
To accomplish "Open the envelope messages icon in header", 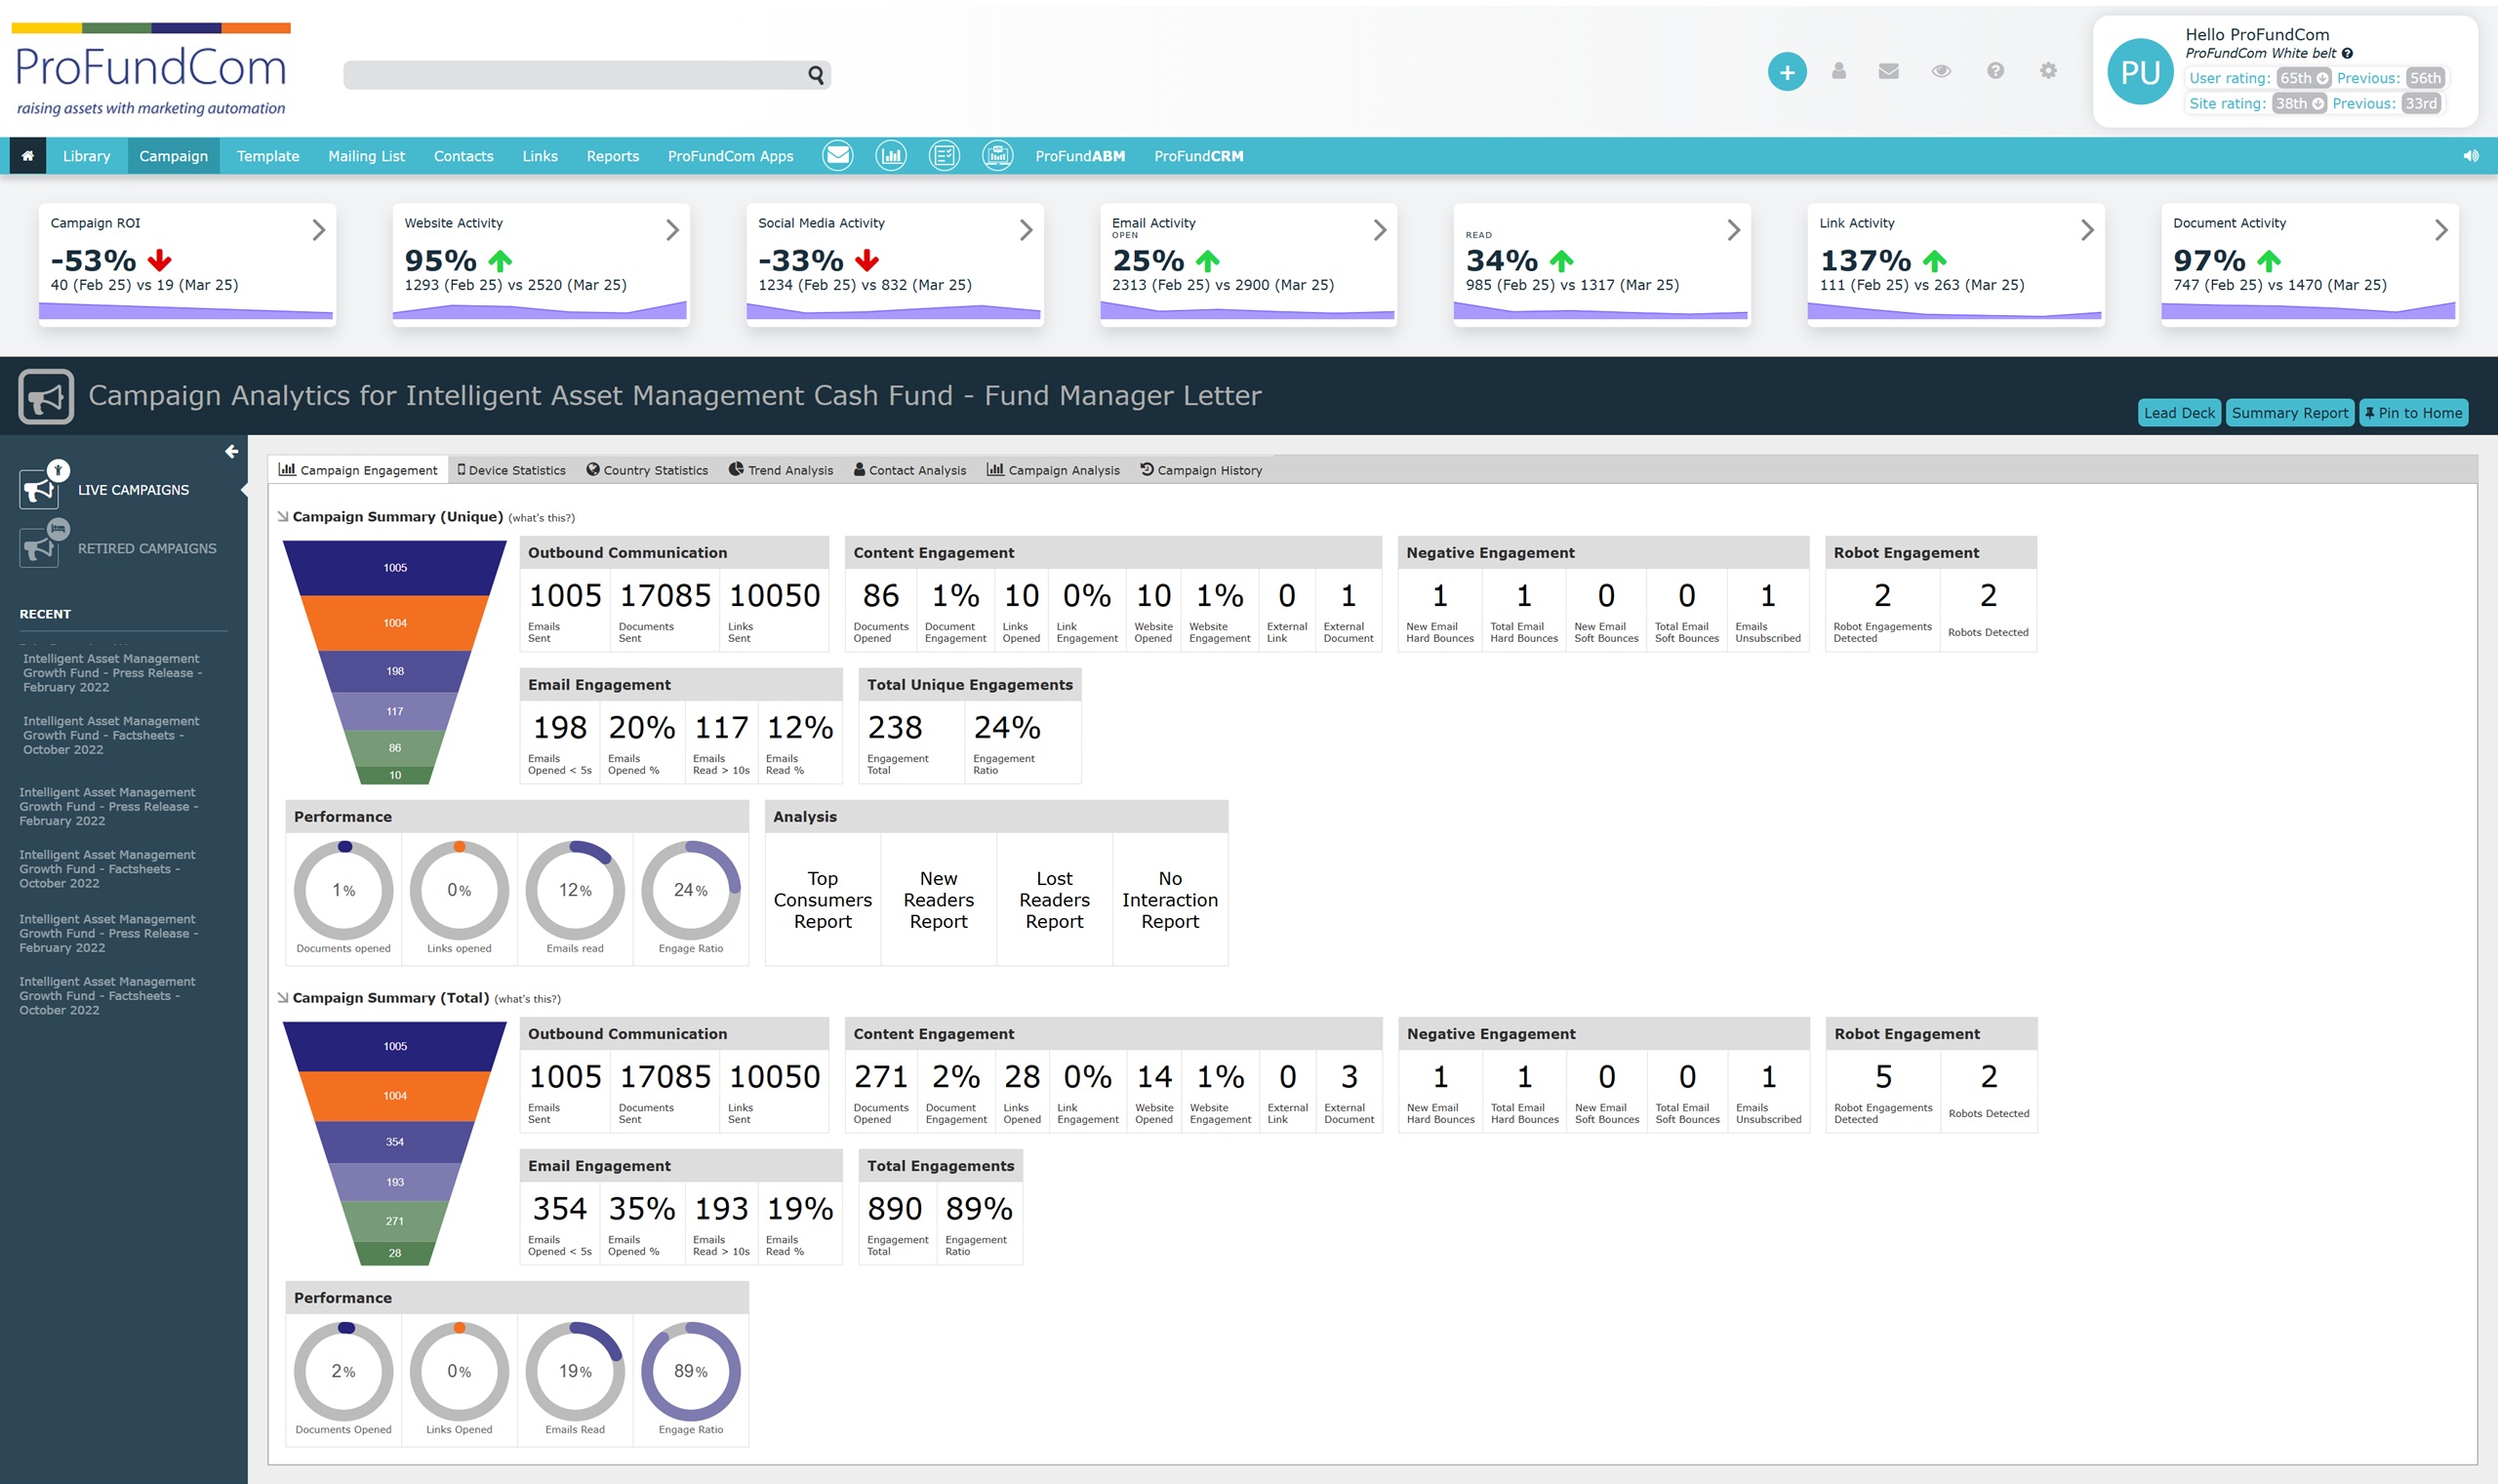I will pos(1888,71).
